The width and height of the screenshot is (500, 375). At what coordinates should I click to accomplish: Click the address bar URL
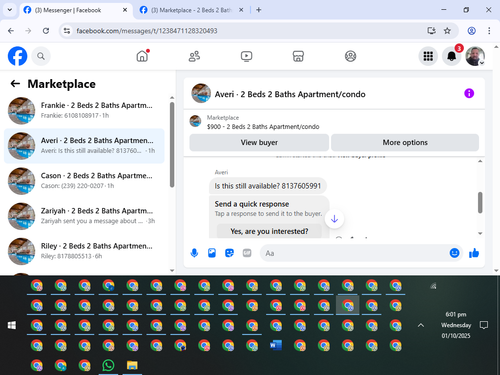pyautogui.click(x=147, y=31)
